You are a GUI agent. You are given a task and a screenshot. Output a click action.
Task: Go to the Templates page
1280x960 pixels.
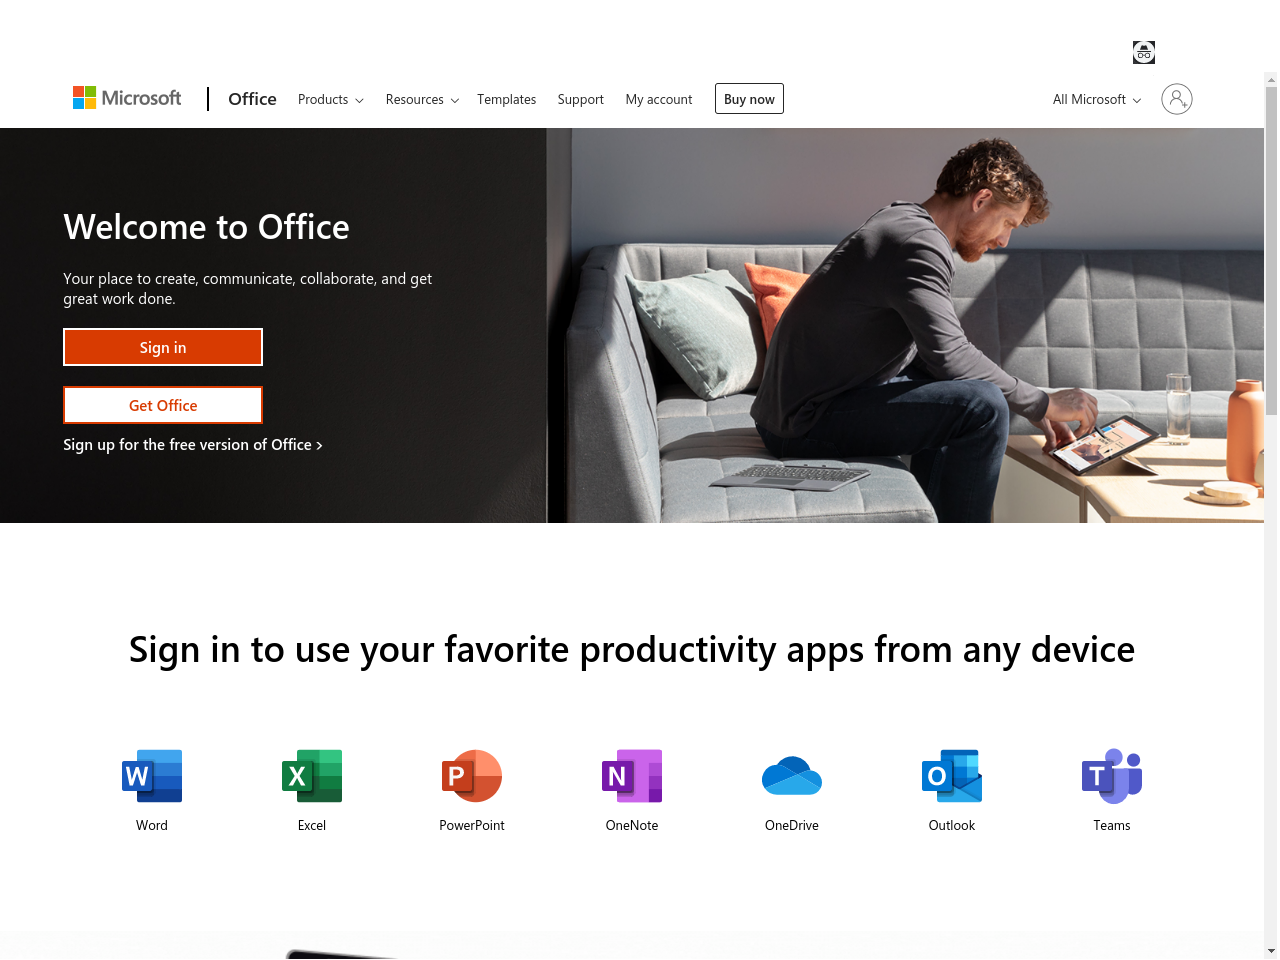coord(506,99)
